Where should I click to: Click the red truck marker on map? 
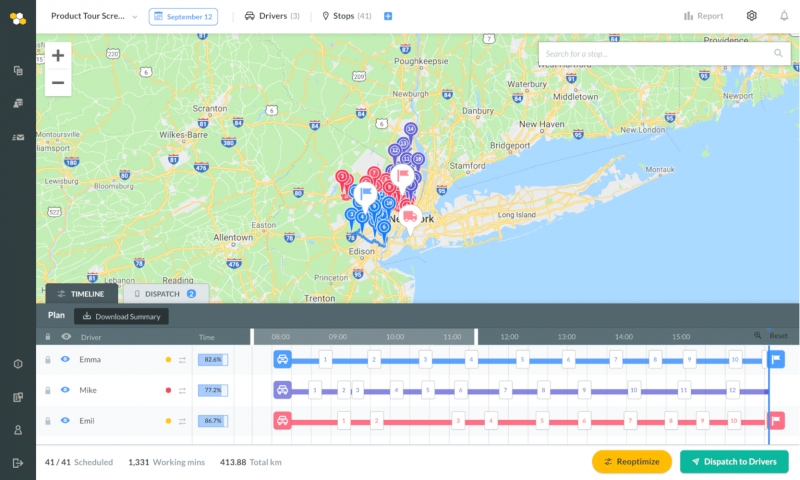(410, 217)
